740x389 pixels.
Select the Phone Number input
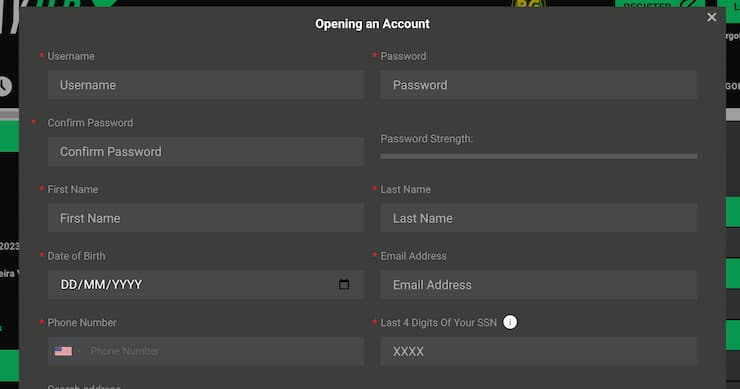click(223, 351)
